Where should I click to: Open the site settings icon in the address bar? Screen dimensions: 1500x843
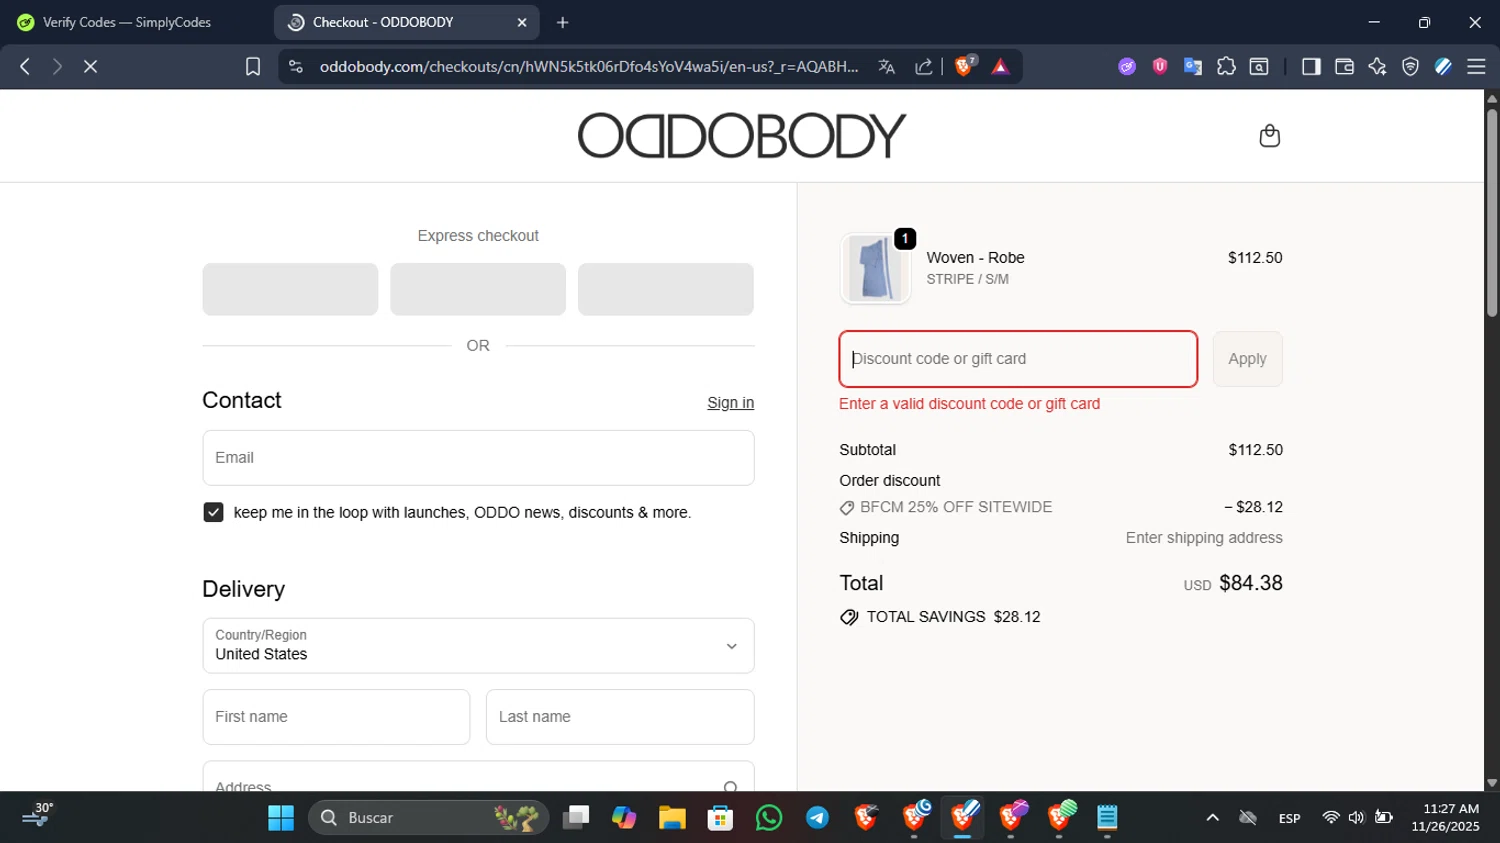click(295, 66)
